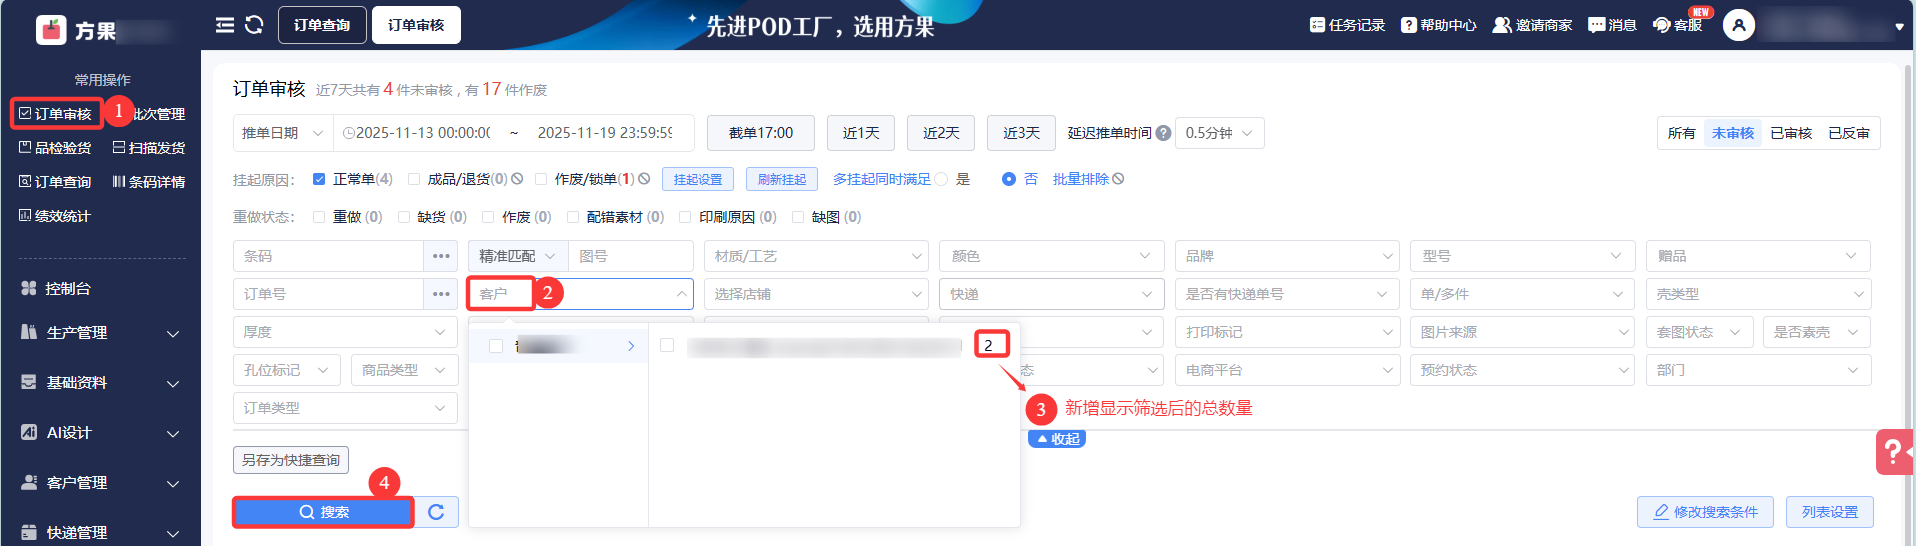Select the 已审核 status filter tab
The width and height of the screenshot is (1916, 546).
(x=1791, y=133)
